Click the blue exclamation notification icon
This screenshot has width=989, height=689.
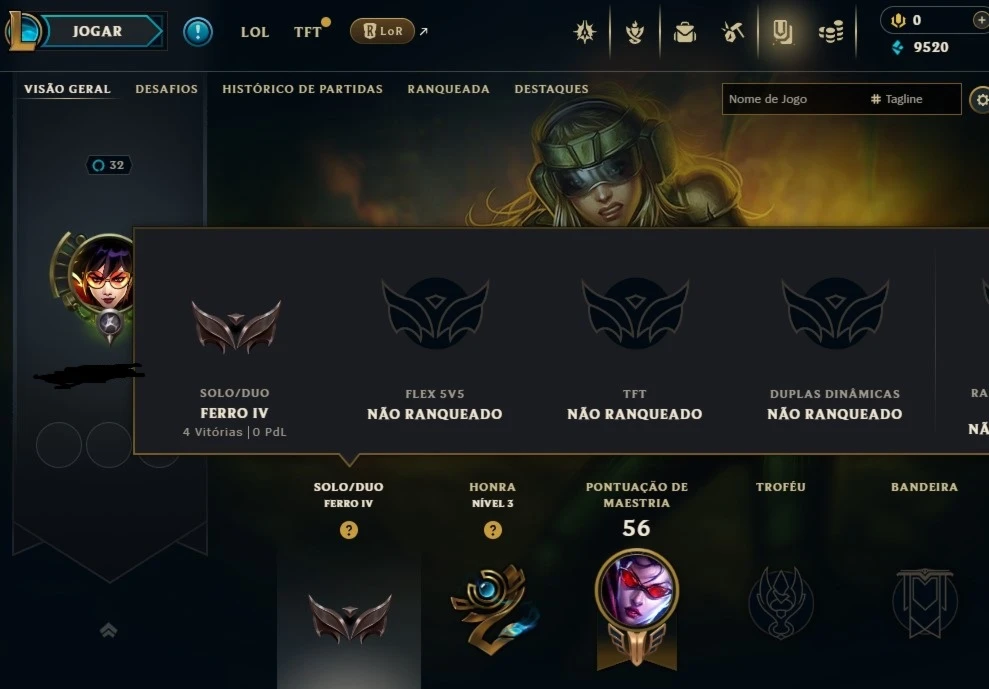pyautogui.click(x=197, y=32)
